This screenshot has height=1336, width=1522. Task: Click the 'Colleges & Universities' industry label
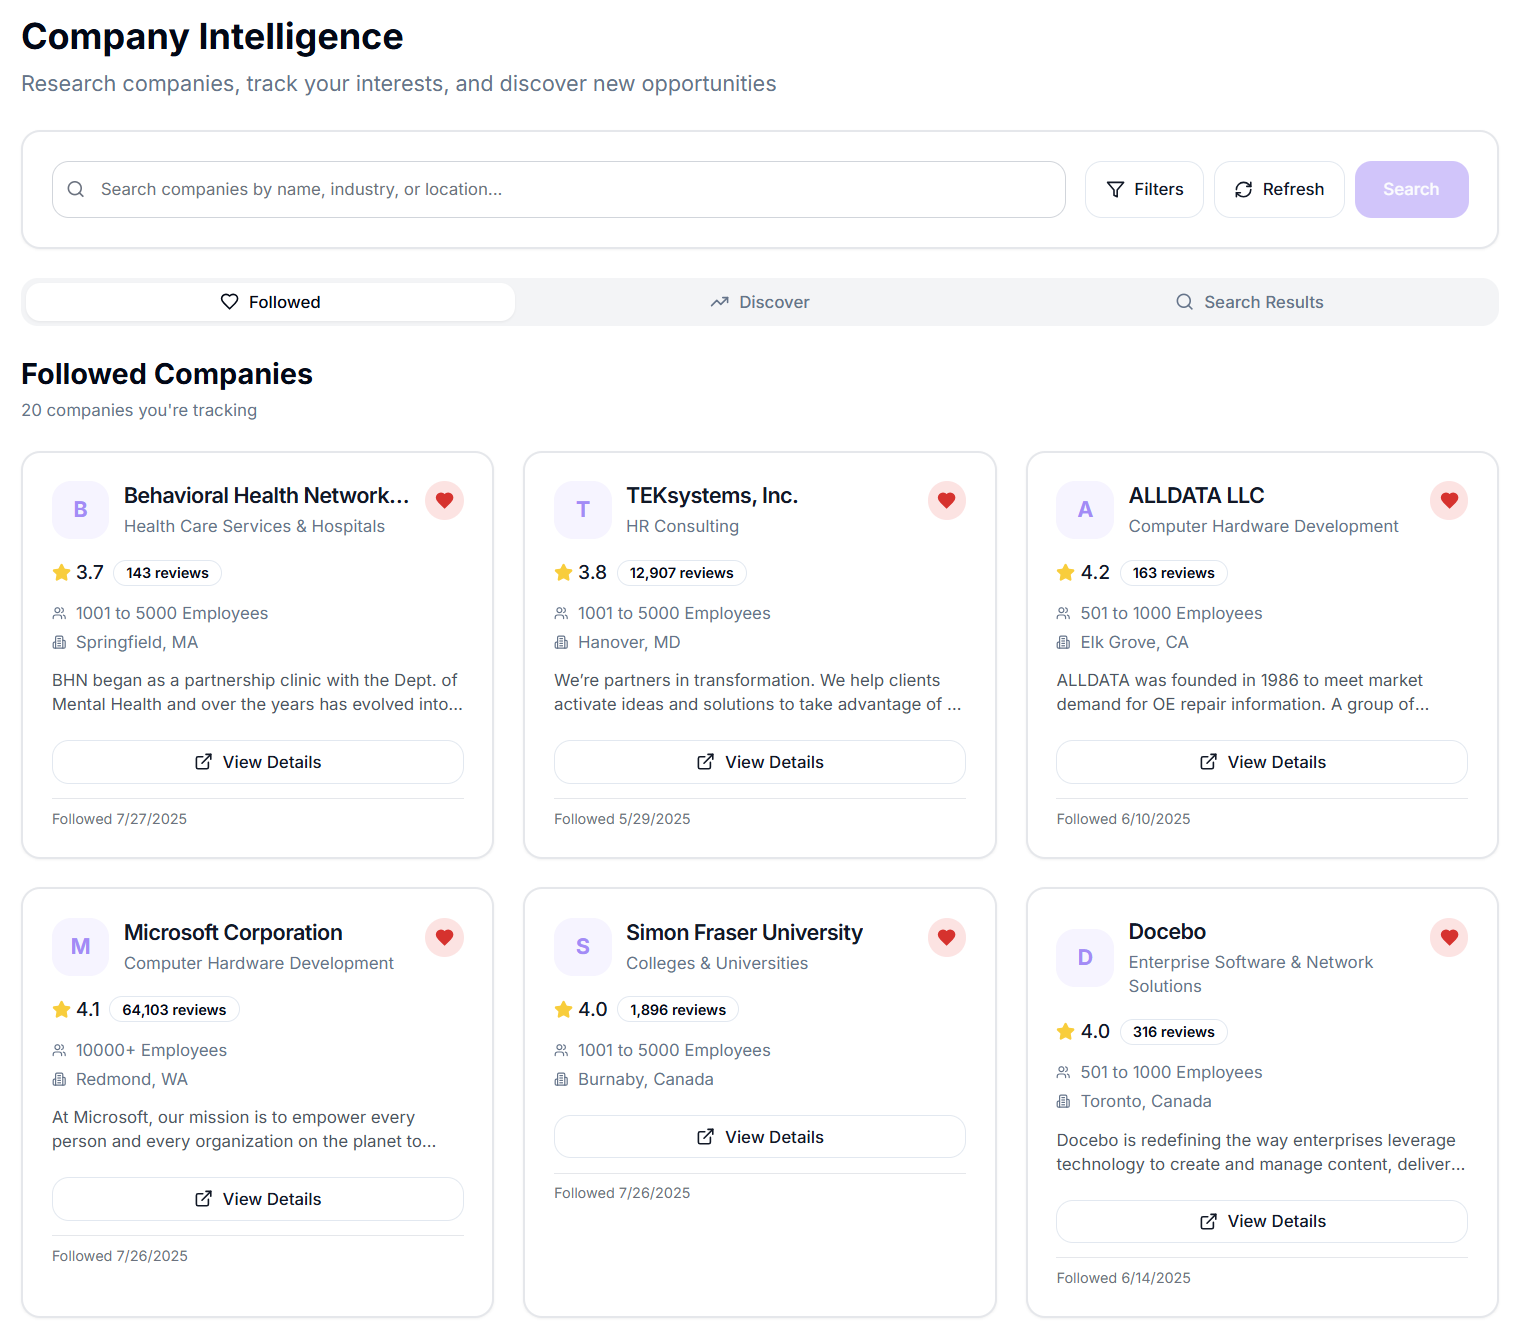coord(717,963)
